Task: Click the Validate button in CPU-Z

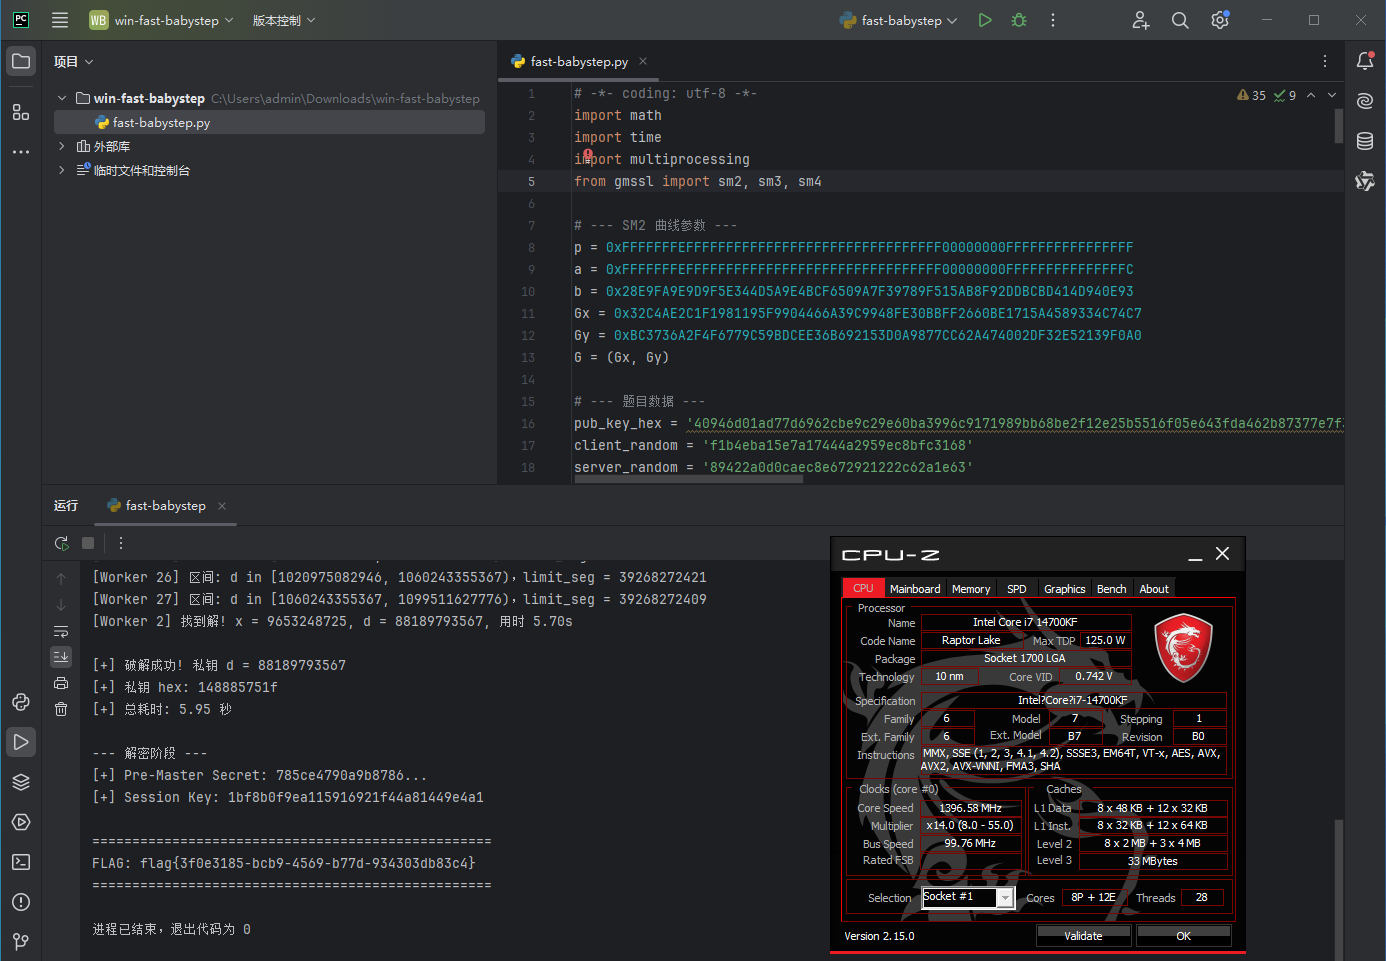Action: (1083, 936)
